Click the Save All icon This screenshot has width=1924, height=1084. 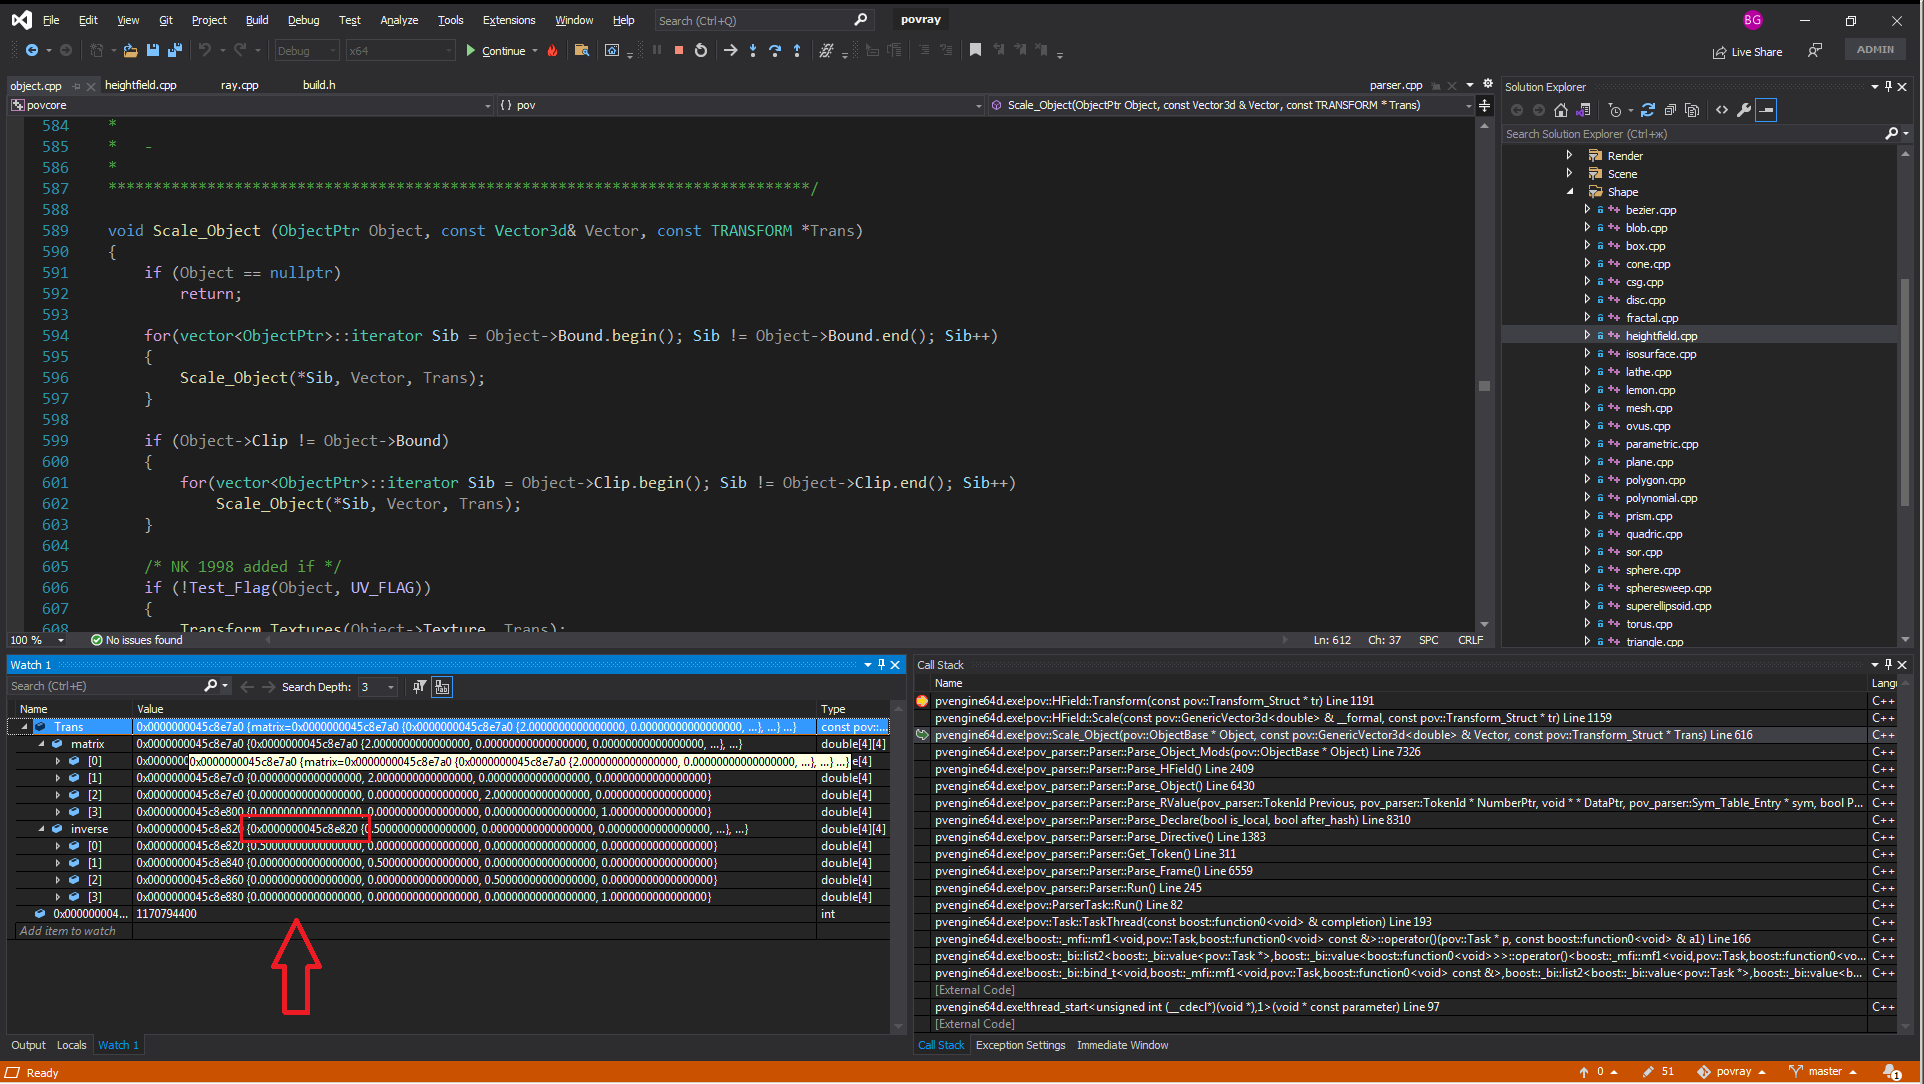[175, 50]
